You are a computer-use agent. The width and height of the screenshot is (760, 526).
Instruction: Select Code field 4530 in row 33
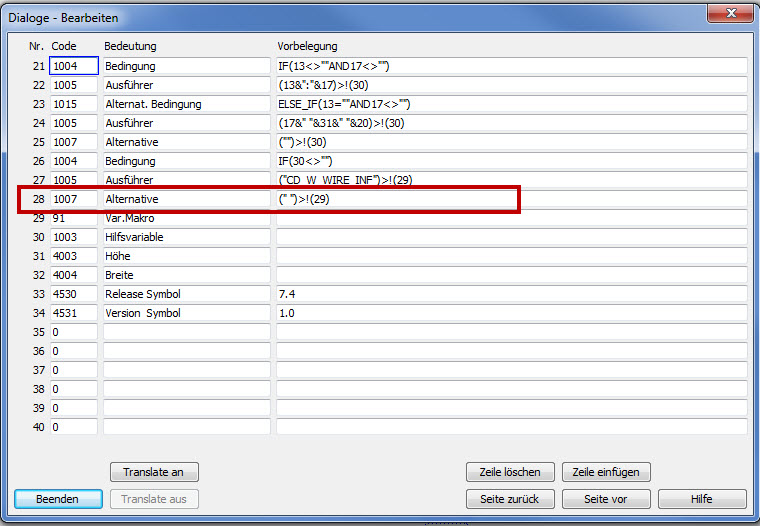click(74, 294)
